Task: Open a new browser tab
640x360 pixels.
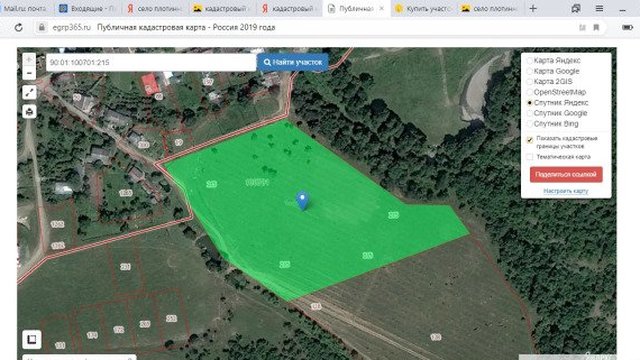Action: point(533,8)
